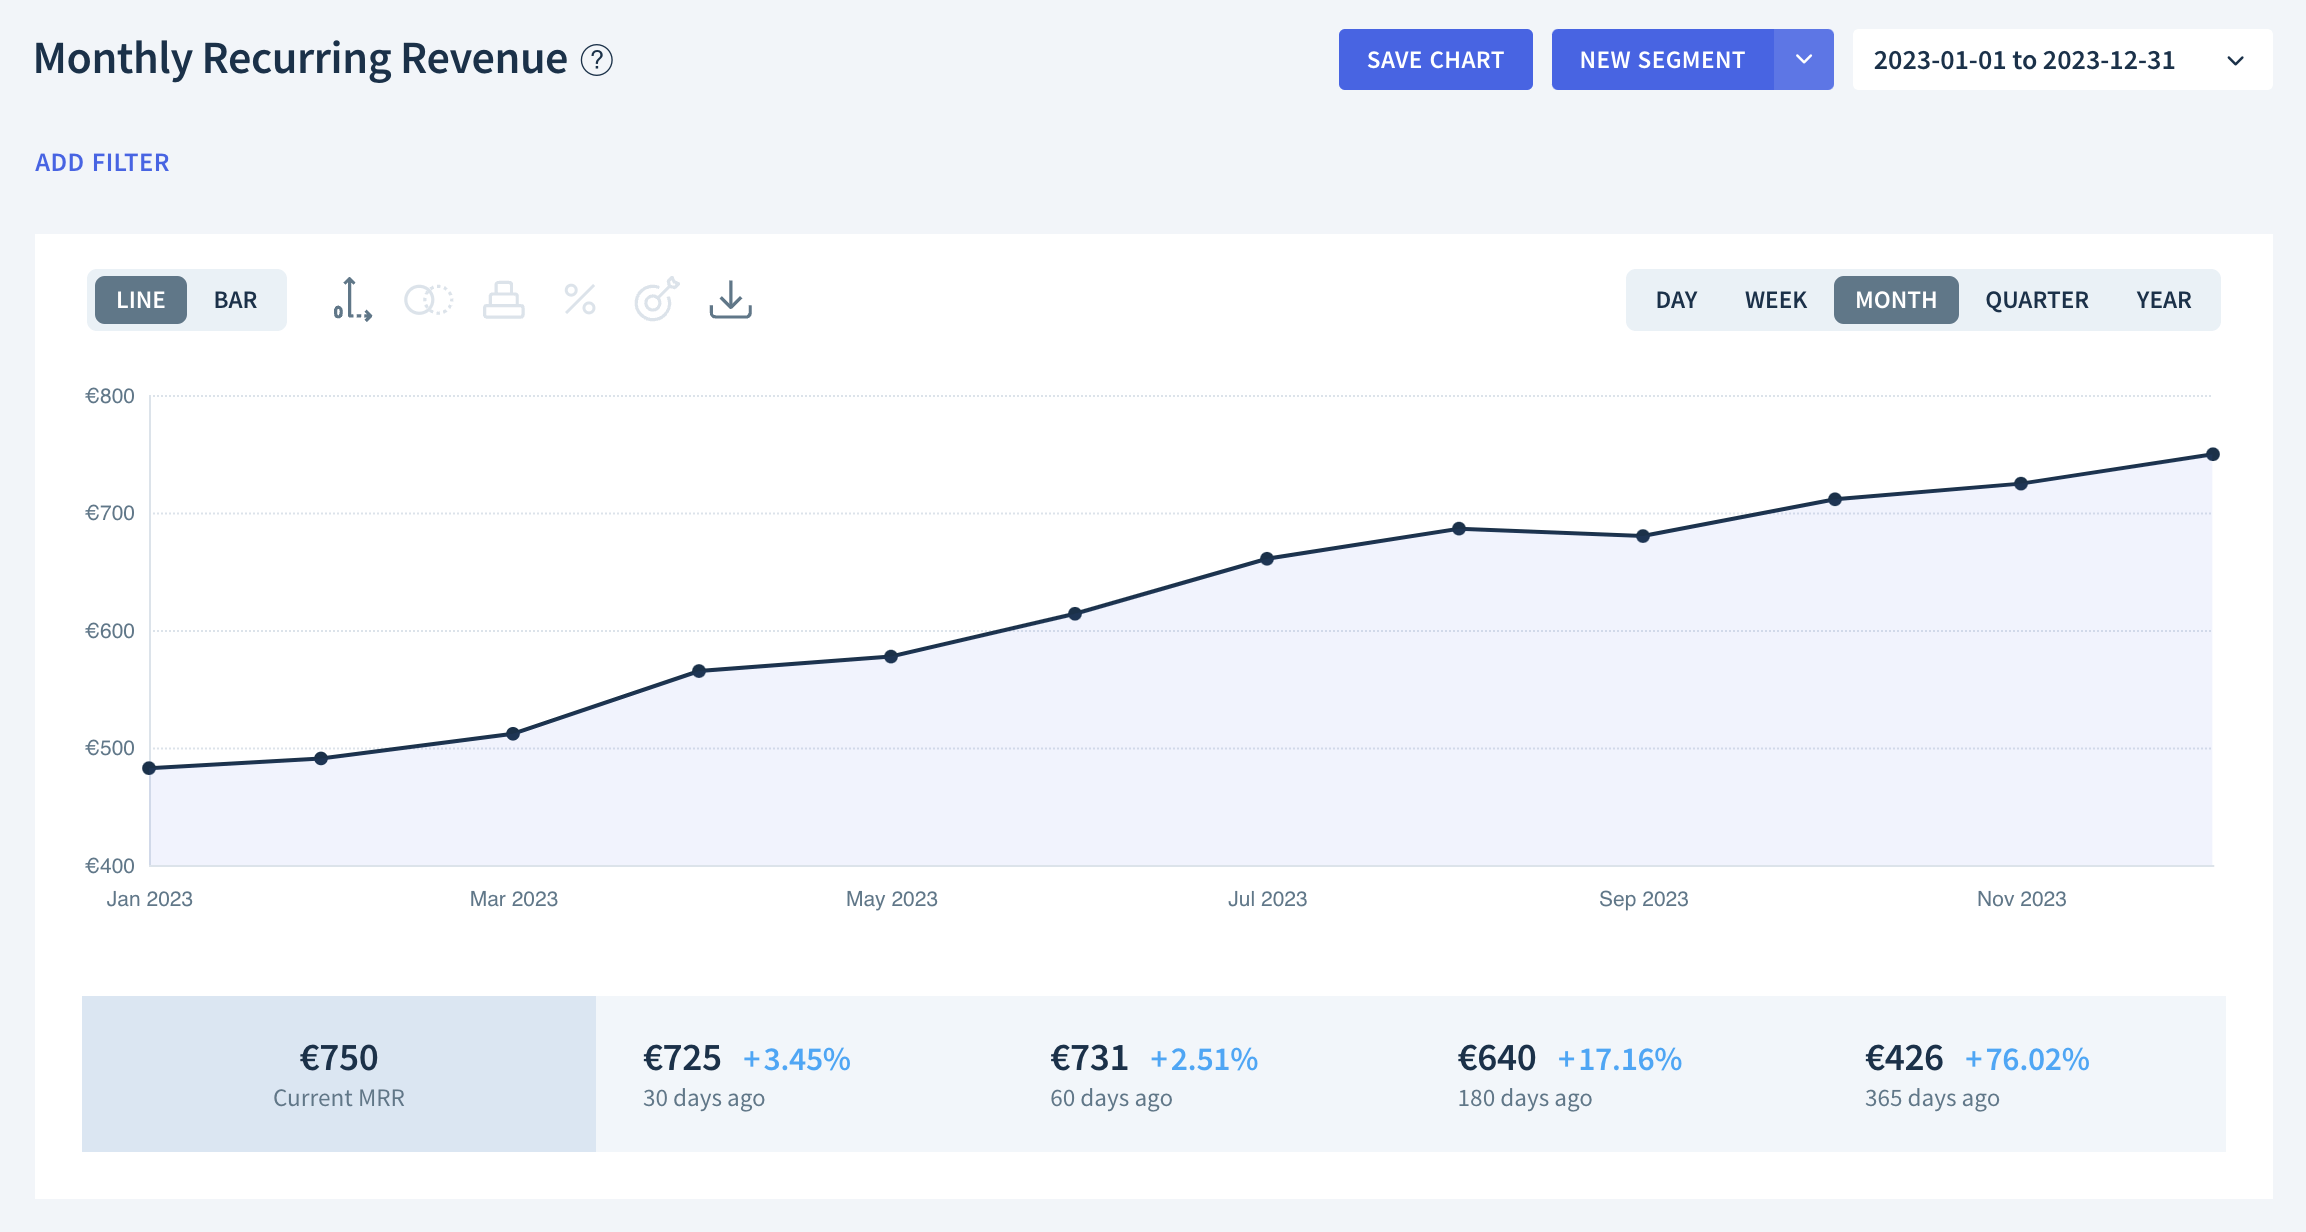Screen dimensions: 2306x1232
Task: Click the compare periods circles icon
Action: (x=428, y=300)
